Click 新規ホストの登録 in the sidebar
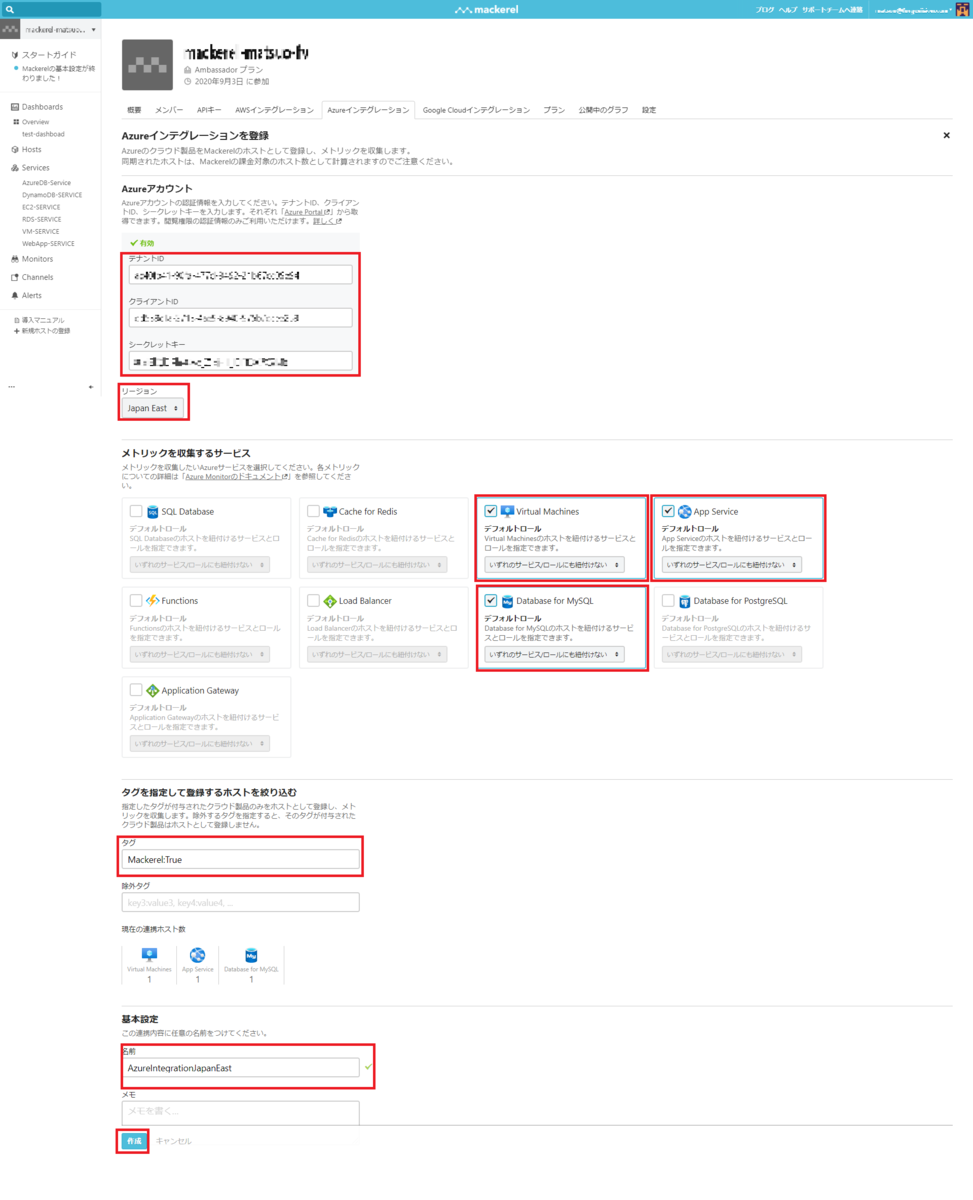The width and height of the screenshot is (973, 1200). [x=43, y=331]
